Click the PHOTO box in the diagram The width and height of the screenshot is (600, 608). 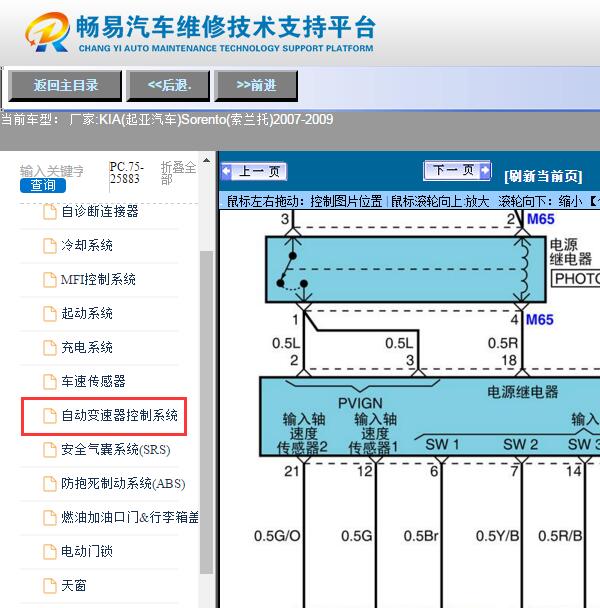(576, 278)
